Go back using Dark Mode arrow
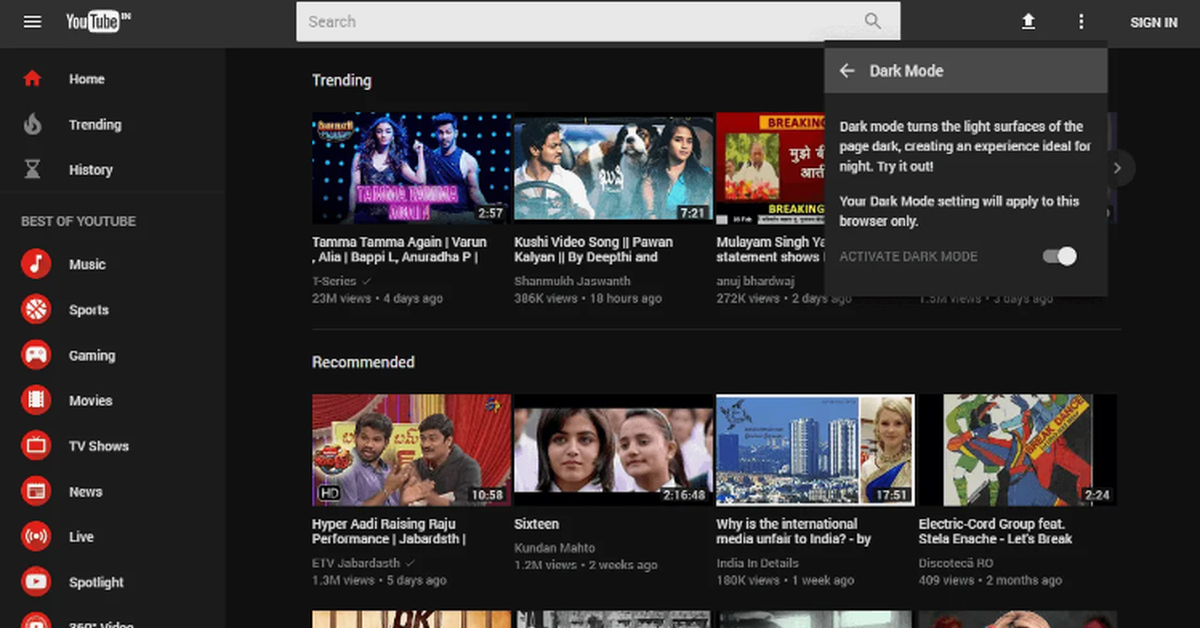Viewport: 1200px width, 628px height. click(847, 71)
